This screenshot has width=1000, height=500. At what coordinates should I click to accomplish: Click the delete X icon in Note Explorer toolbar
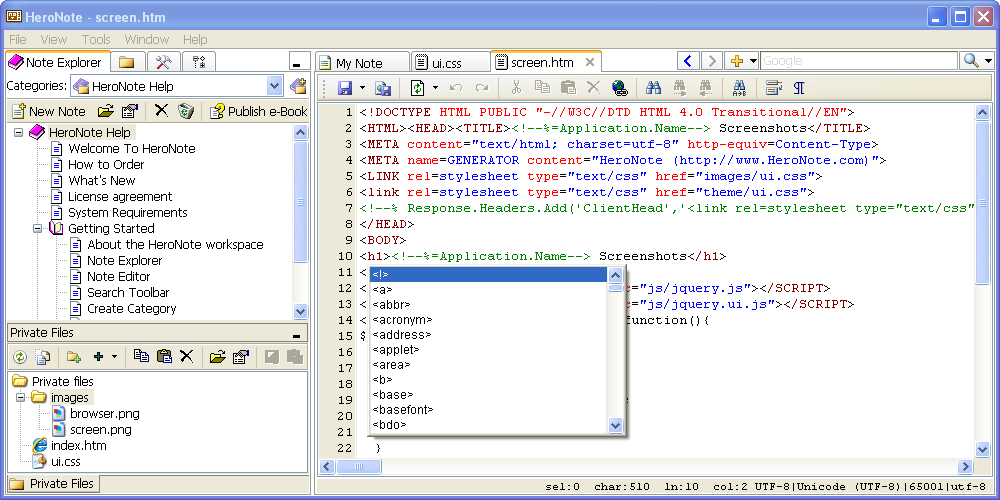pos(161,111)
